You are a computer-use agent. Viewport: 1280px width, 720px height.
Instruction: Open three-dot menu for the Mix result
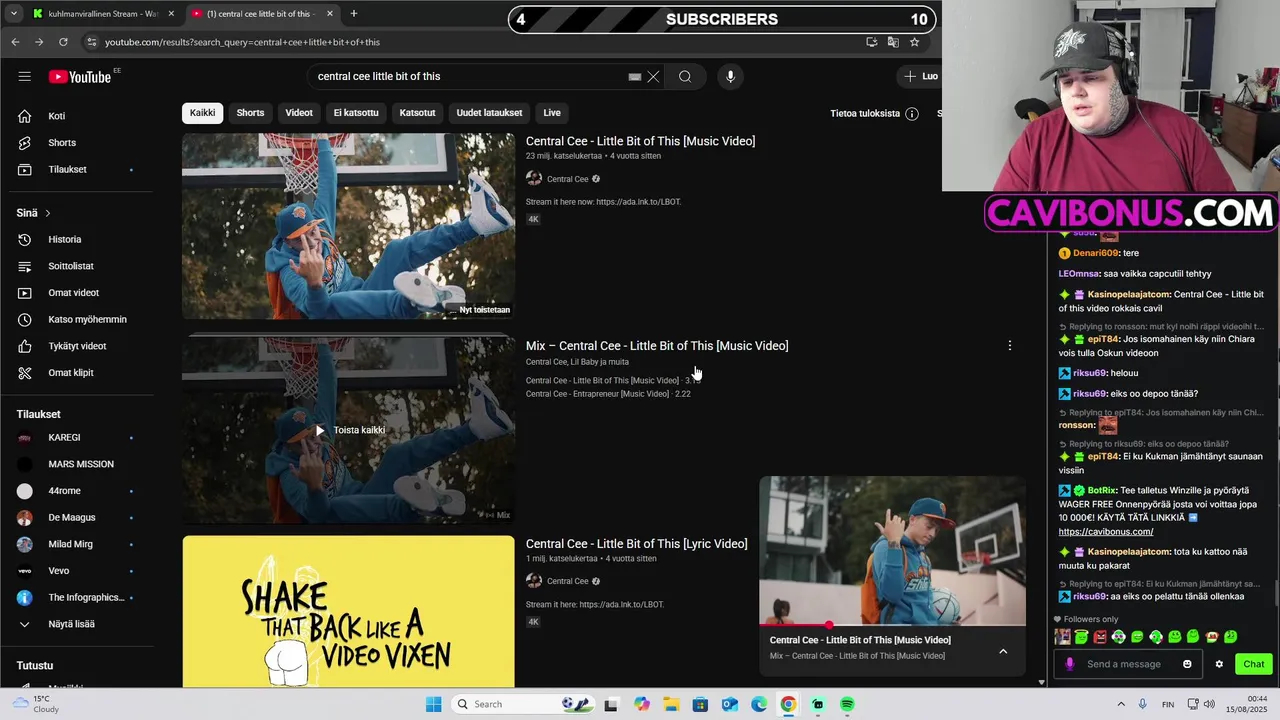click(1009, 345)
